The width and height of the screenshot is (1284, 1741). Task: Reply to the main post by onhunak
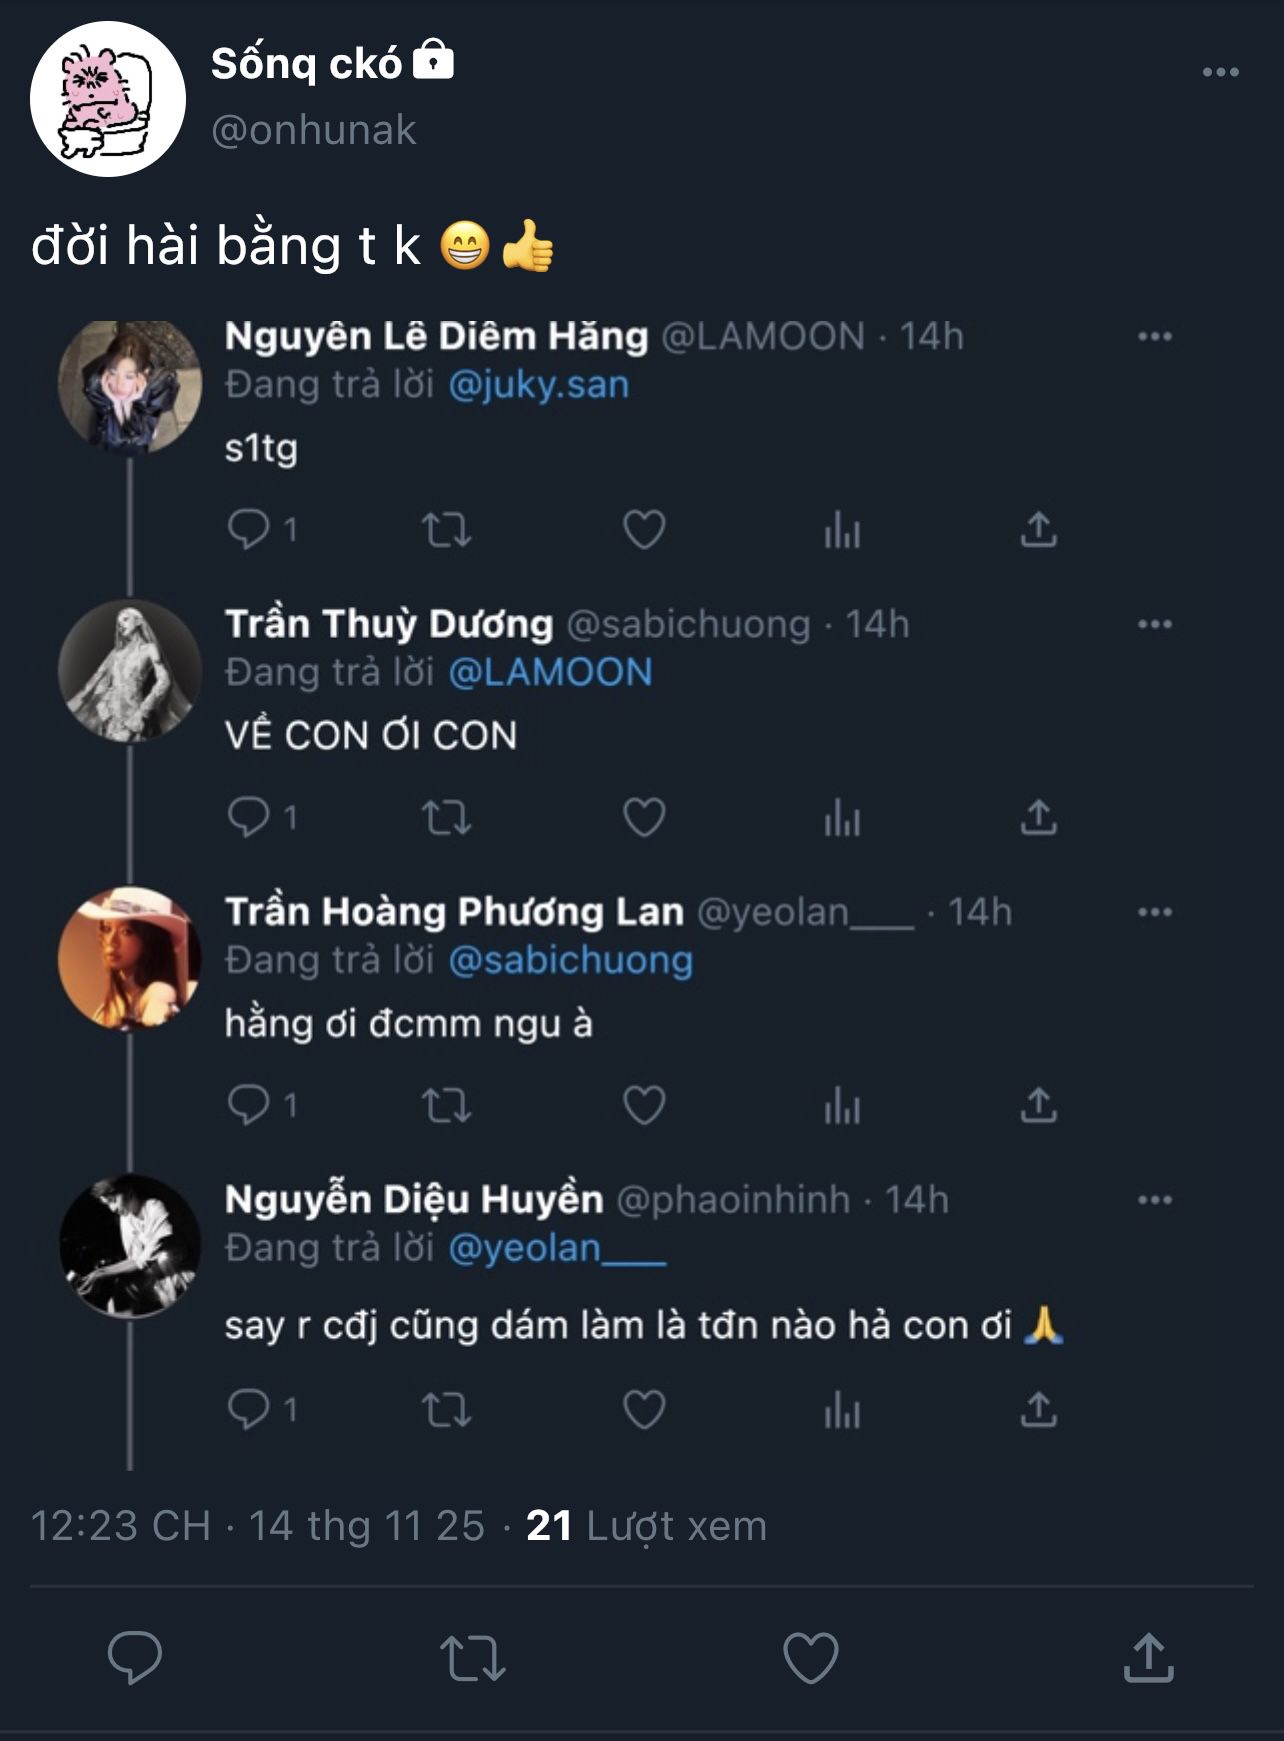pos(134,1657)
